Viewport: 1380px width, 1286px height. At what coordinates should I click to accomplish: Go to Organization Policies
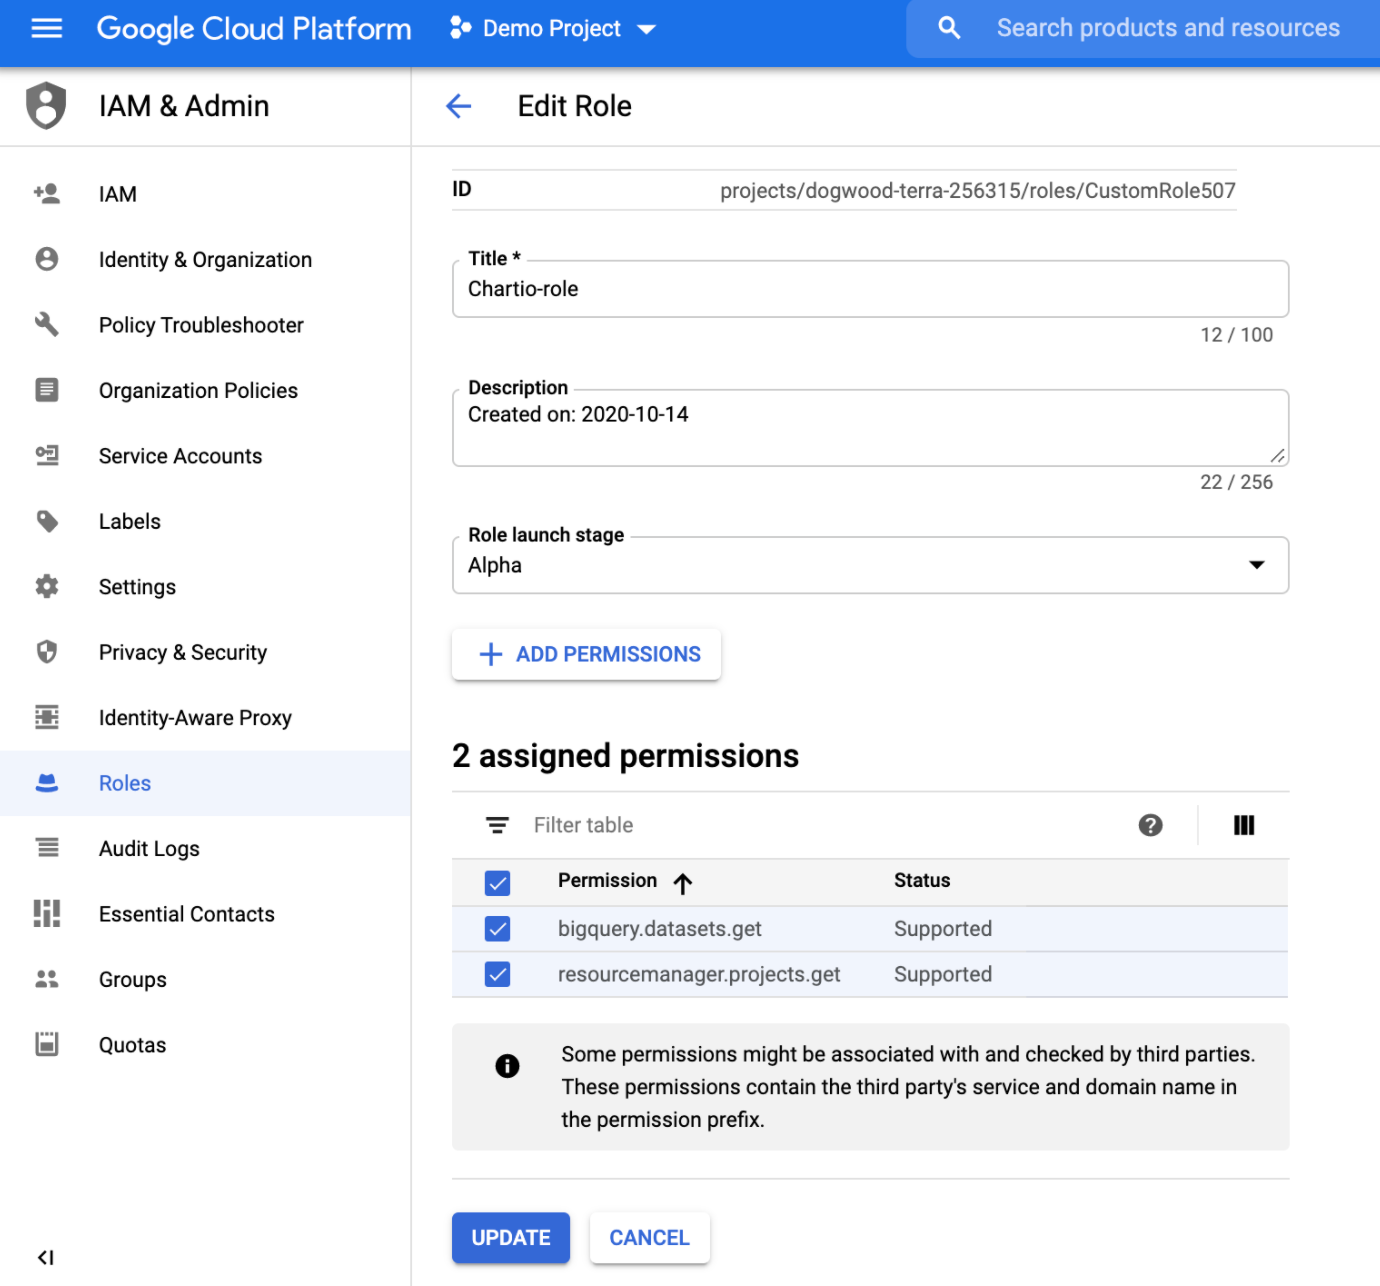pyautogui.click(x=205, y=390)
